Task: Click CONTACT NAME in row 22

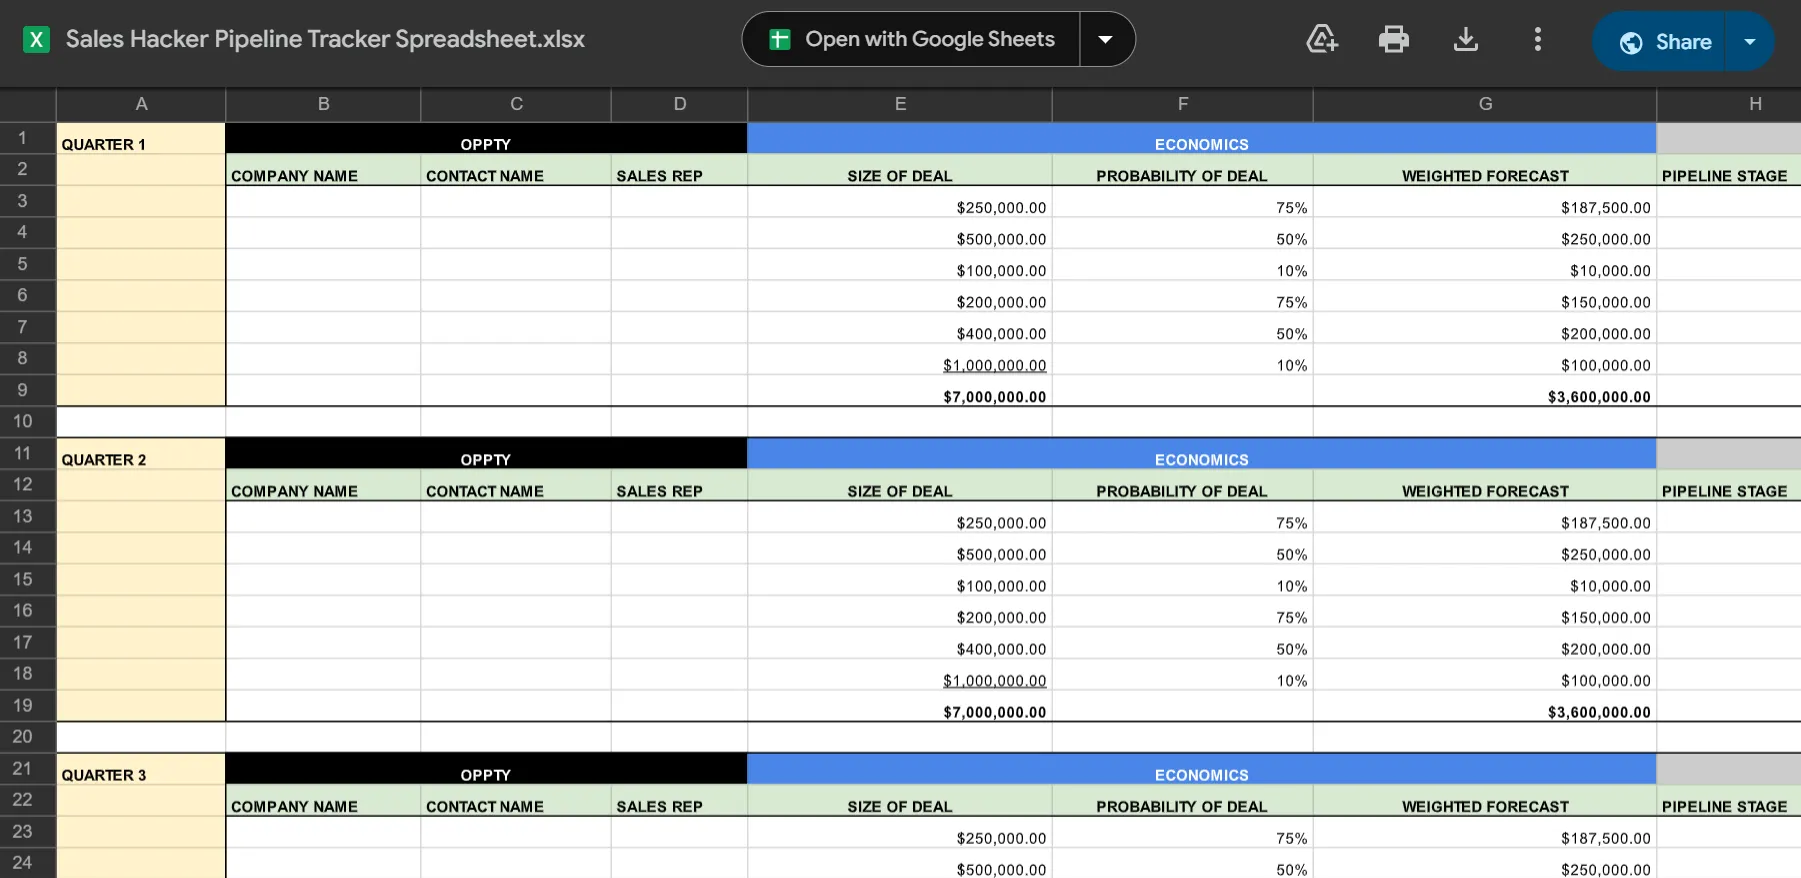Action: click(x=516, y=800)
